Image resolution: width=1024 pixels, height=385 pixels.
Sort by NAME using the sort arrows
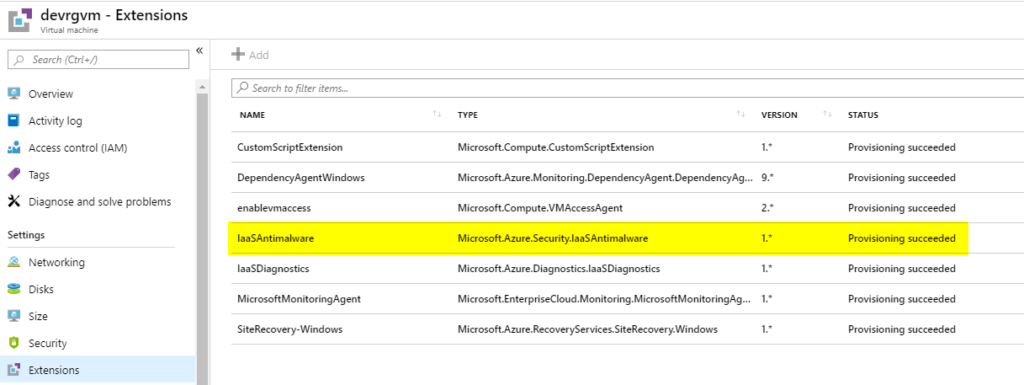click(437, 114)
